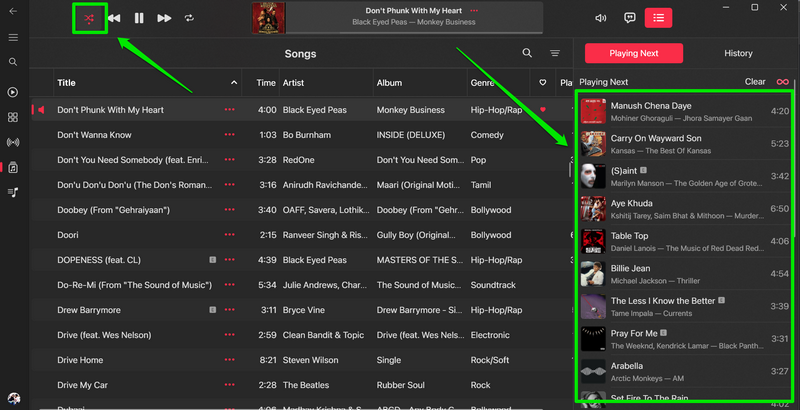Select Aye Khuda in the queue
The image size is (800, 410).
[x=684, y=209]
